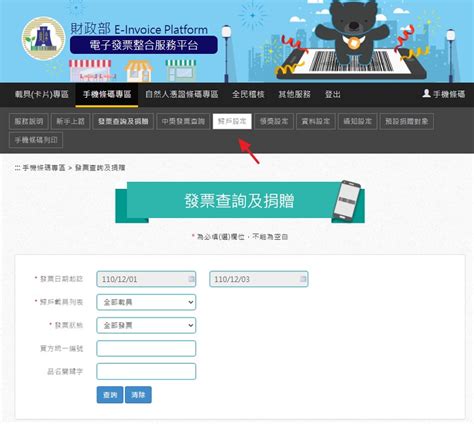This screenshot has height=424, width=474.
Task: Click the black bear mascot in the header
Action: tap(352, 32)
